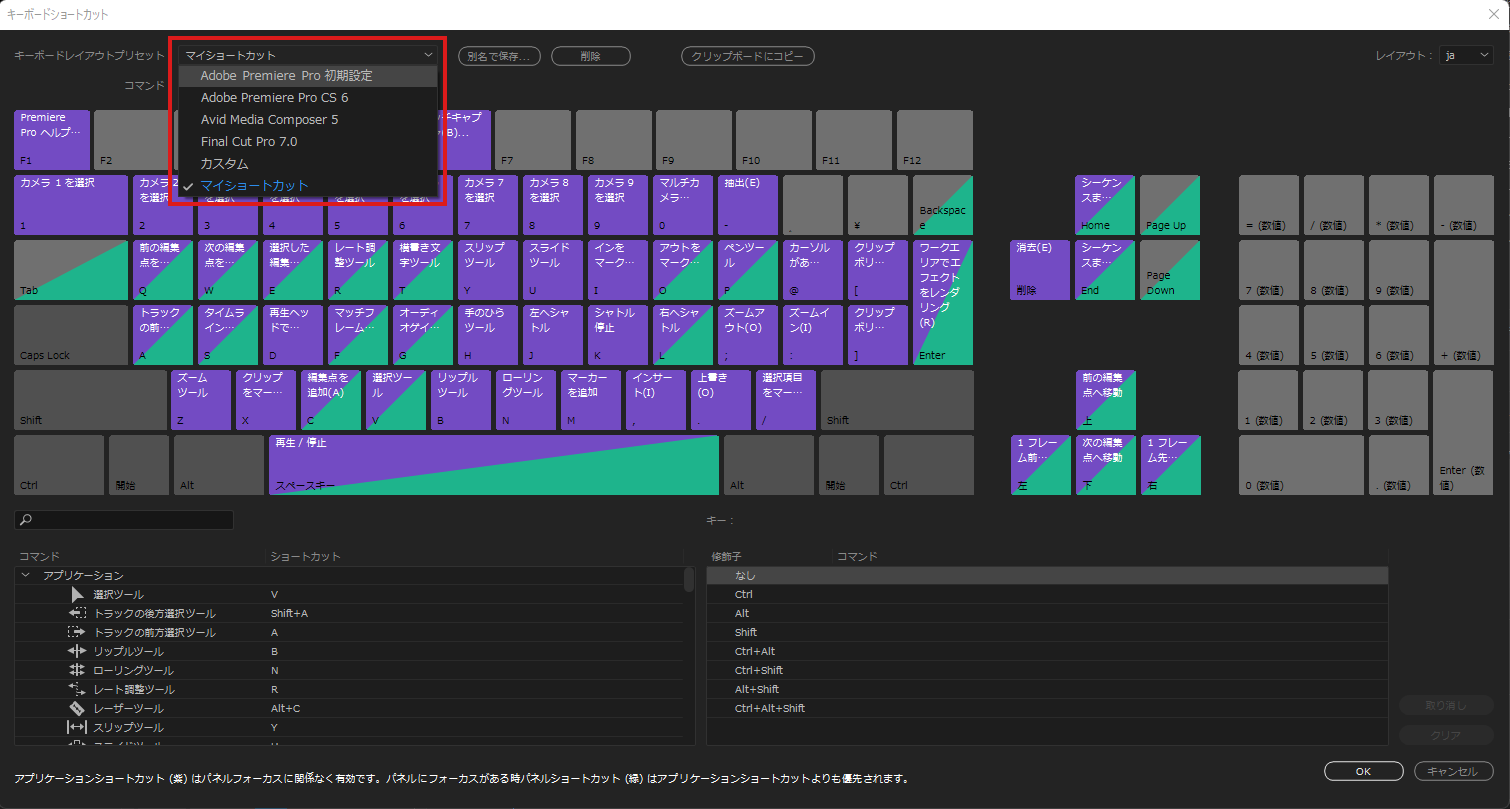
Task: Choose Adobe Premiere Pro 初期設定 preset
Action: 286,76
